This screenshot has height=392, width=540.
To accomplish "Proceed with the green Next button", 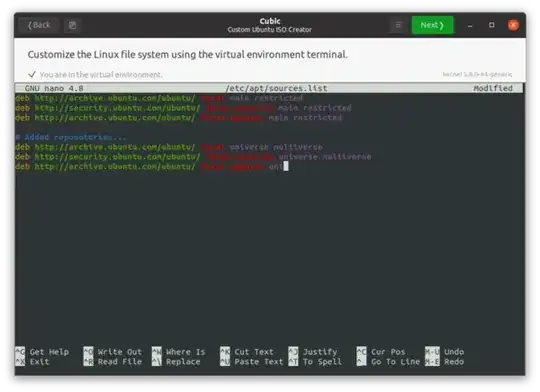I will (x=432, y=25).
